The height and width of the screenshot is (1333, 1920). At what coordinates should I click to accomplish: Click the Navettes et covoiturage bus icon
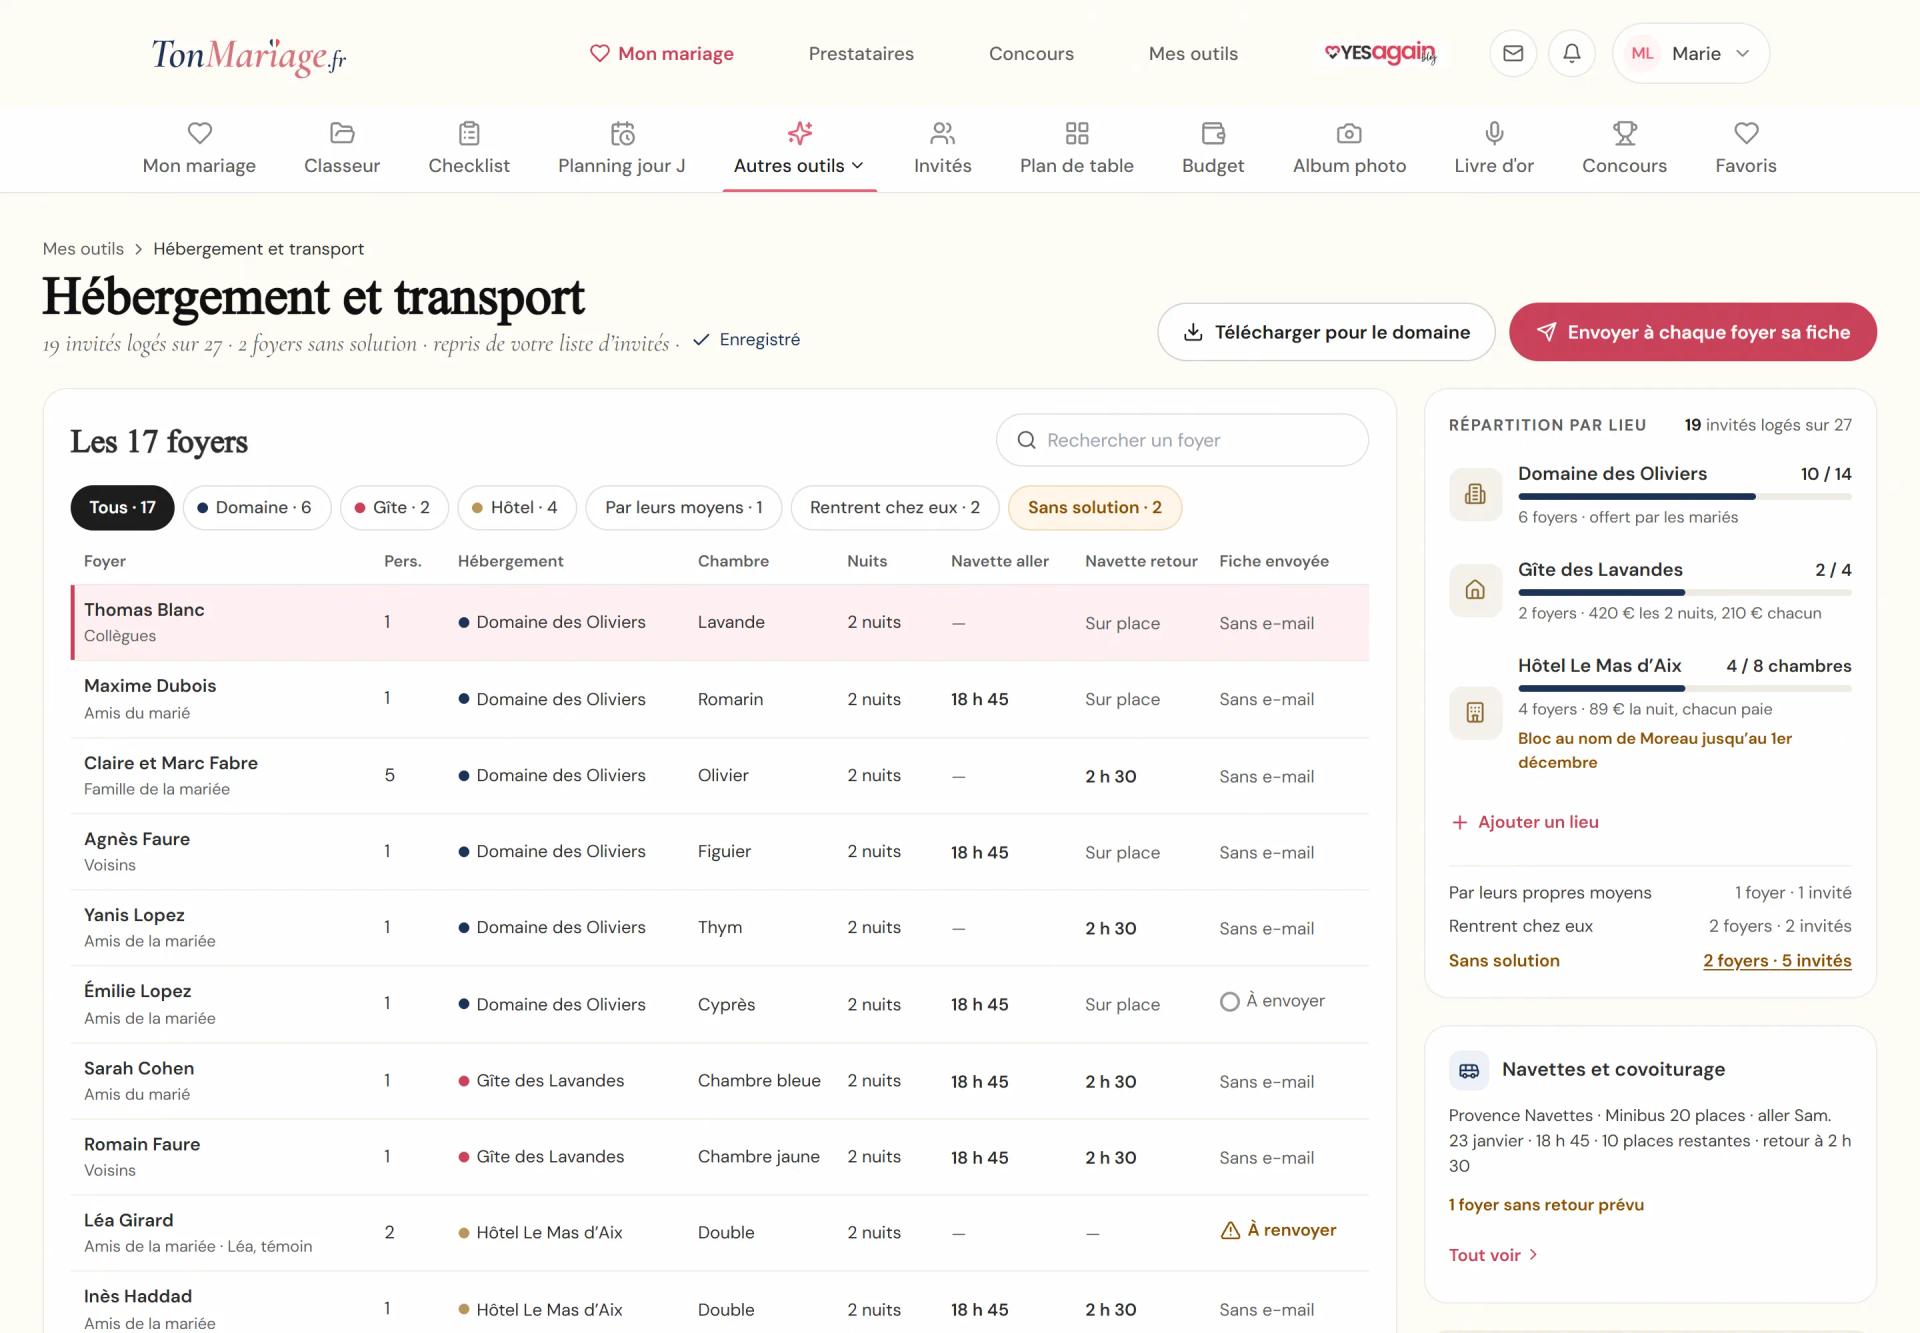[x=1469, y=1070]
